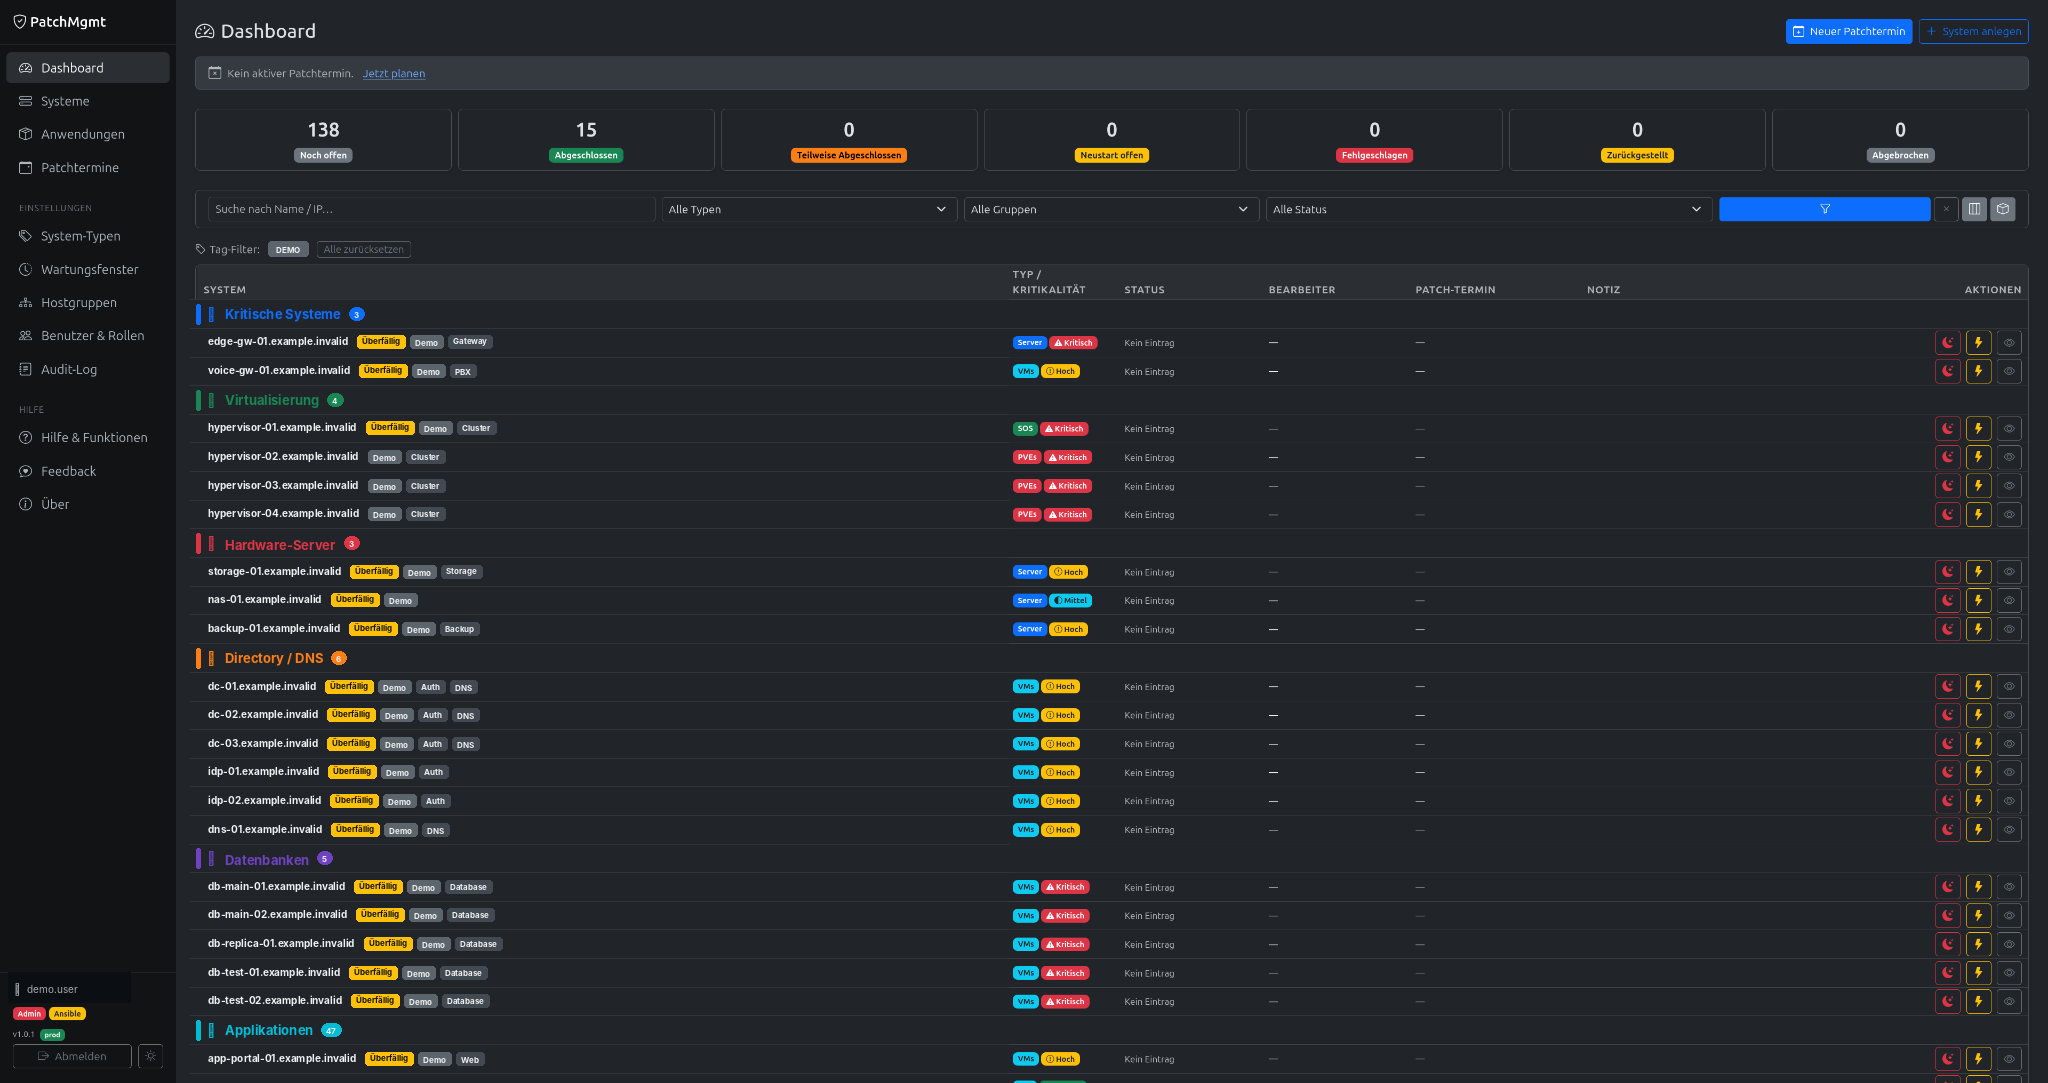Collapse the Datenbanken group
This screenshot has height=1083, width=2048.
267,860
